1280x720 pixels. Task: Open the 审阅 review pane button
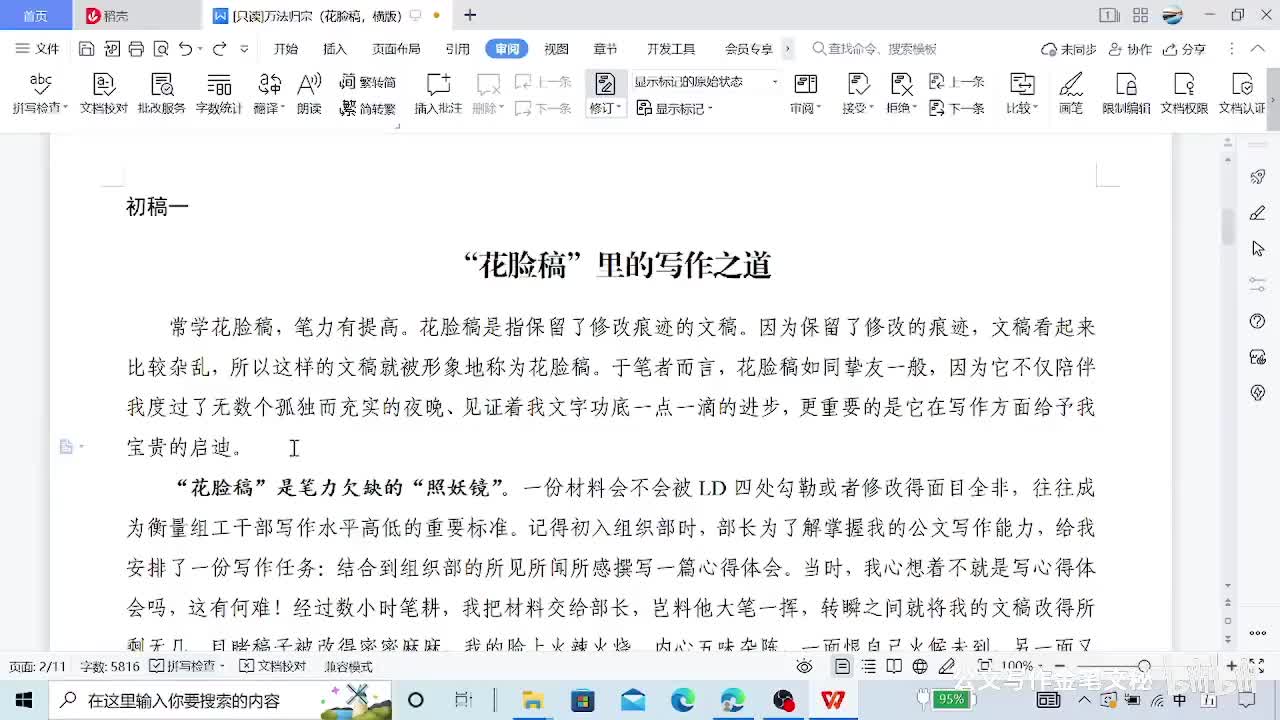(804, 94)
